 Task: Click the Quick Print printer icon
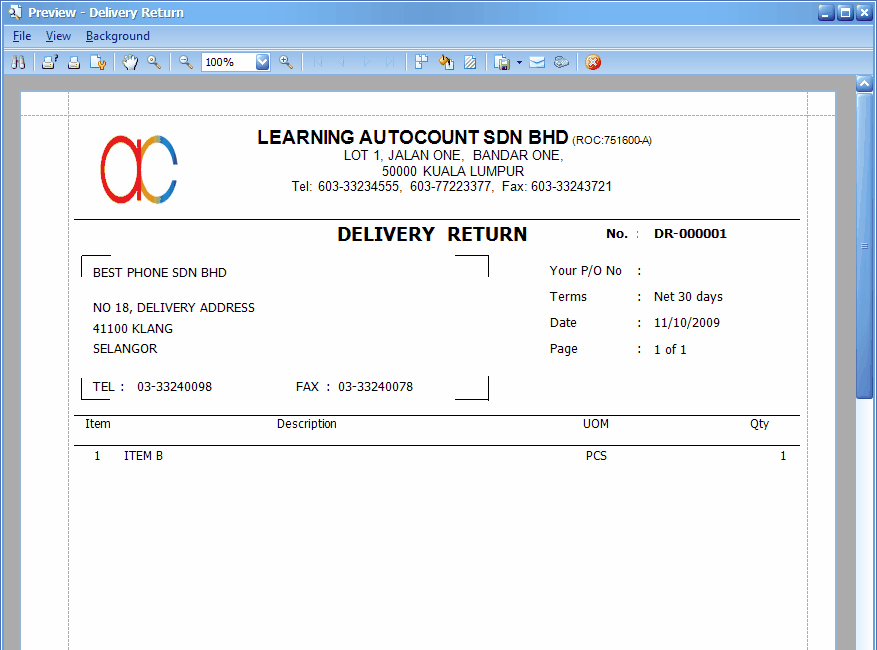[x=74, y=62]
